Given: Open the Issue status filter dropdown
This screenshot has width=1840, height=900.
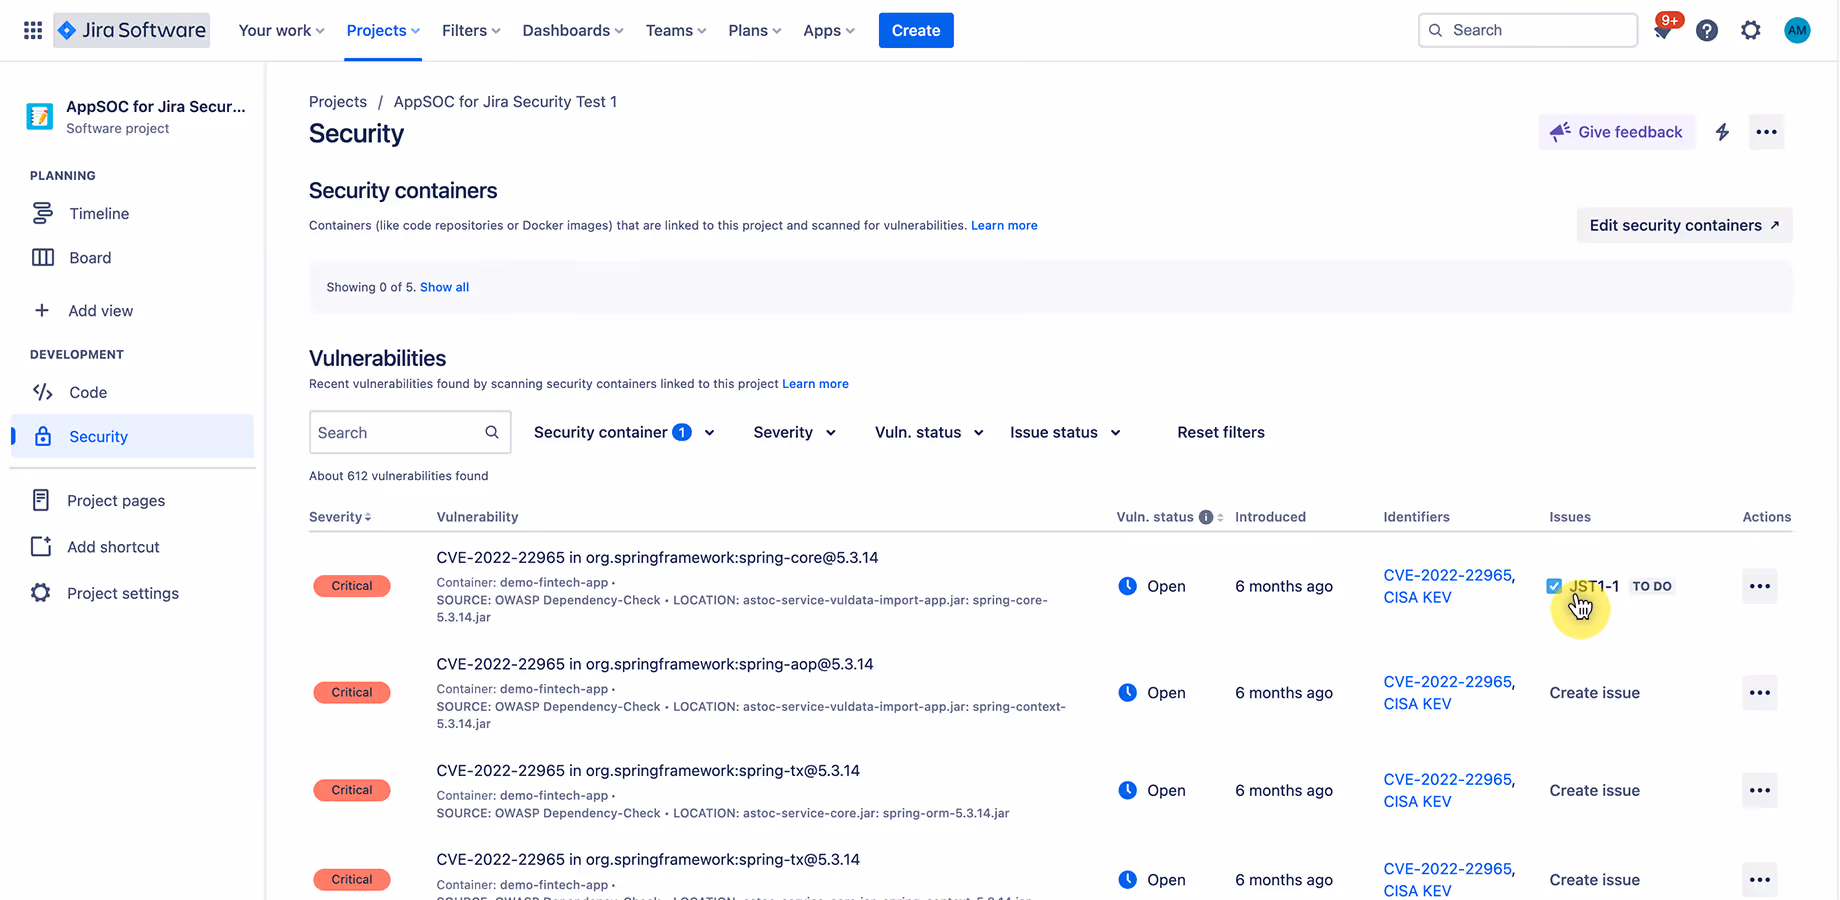Looking at the screenshot, I should (1065, 432).
